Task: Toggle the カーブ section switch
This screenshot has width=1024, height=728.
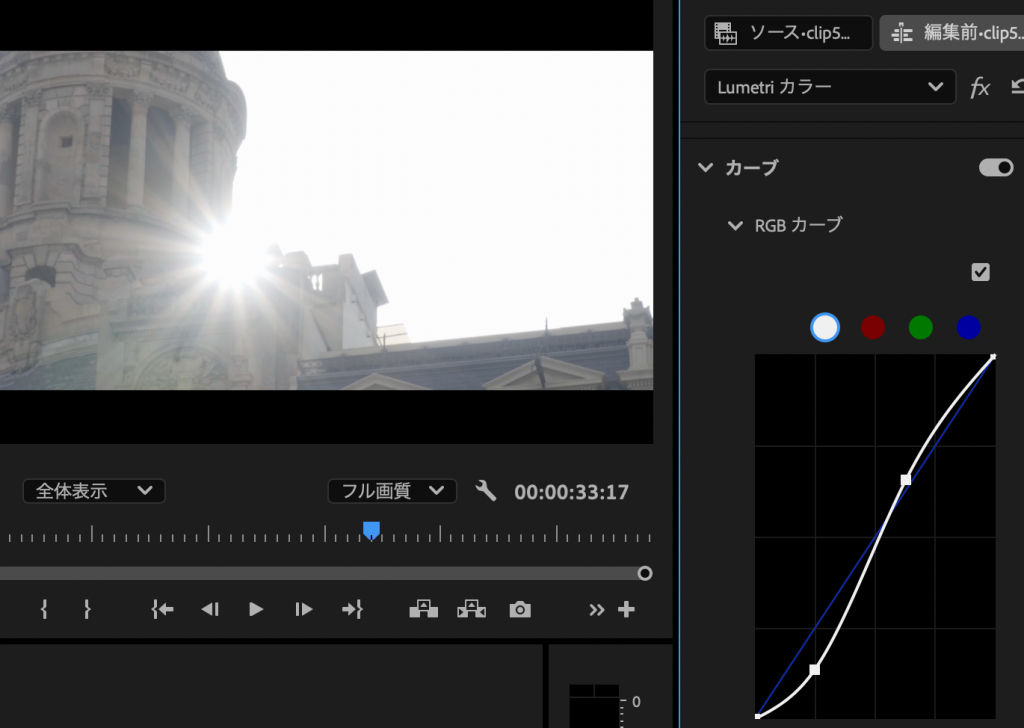Action: [x=996, y=168]
